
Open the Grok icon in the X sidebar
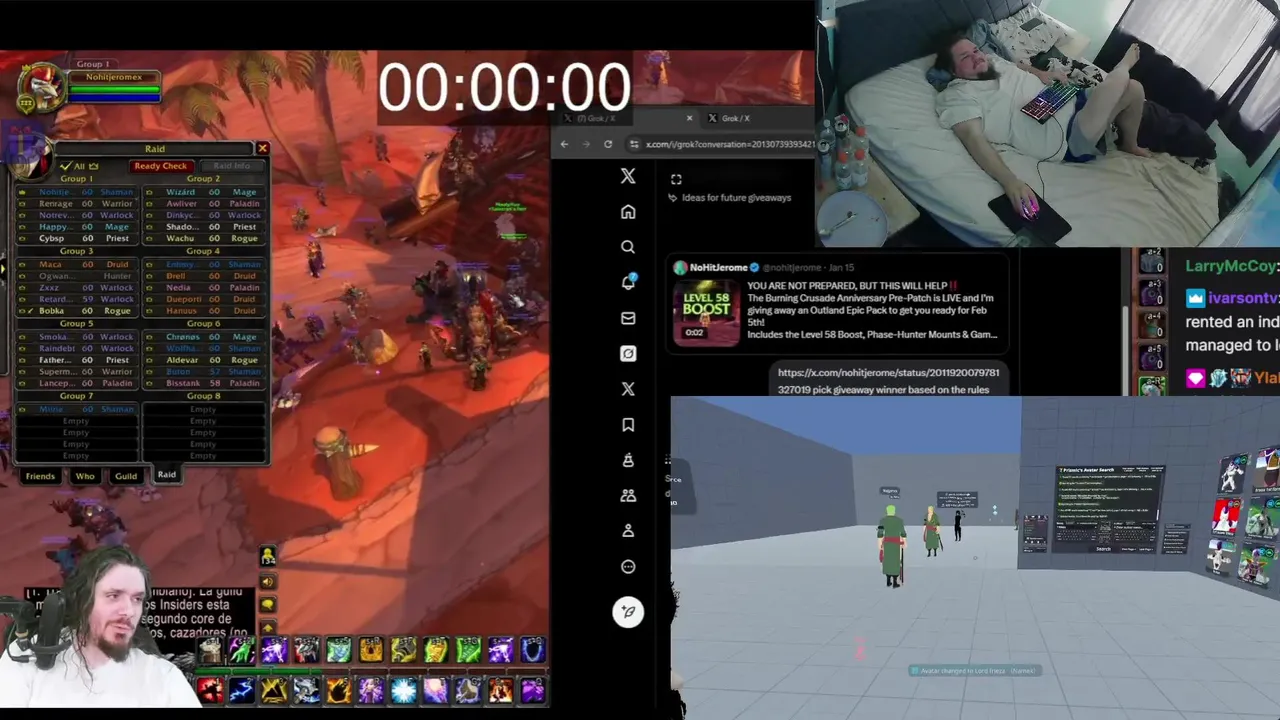click(628, 353)
